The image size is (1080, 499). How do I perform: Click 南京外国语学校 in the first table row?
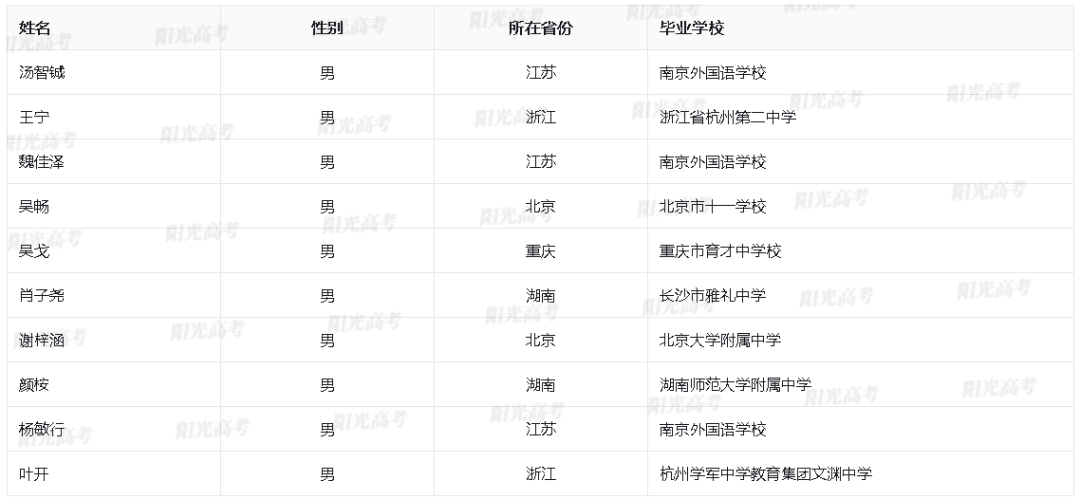713,72
